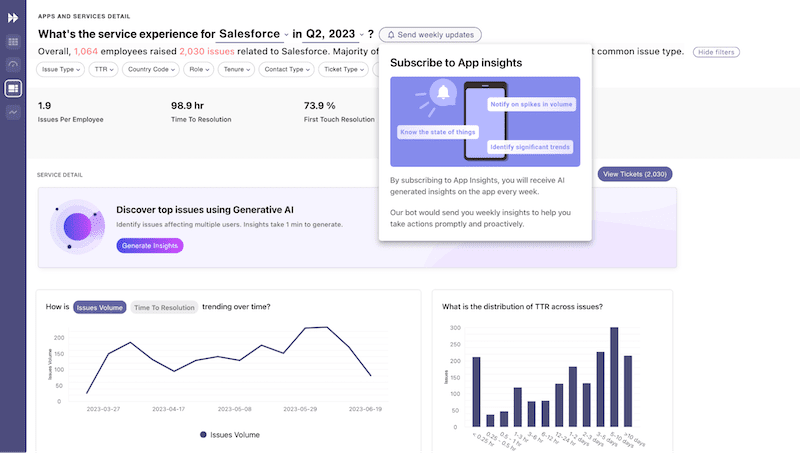Image resolution: width=800 pixels, height=453 pixels.
Task: Expand the Country Code filter
Action: (x=151, y=69)
